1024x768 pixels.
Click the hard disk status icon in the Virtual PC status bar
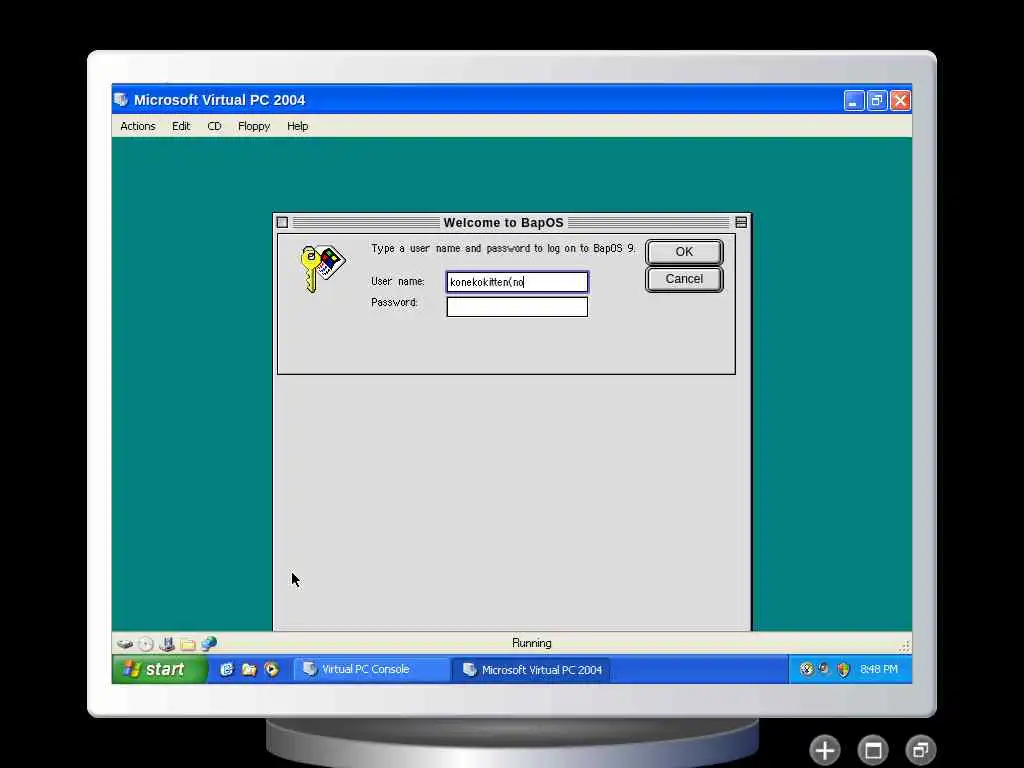(125, 644)
